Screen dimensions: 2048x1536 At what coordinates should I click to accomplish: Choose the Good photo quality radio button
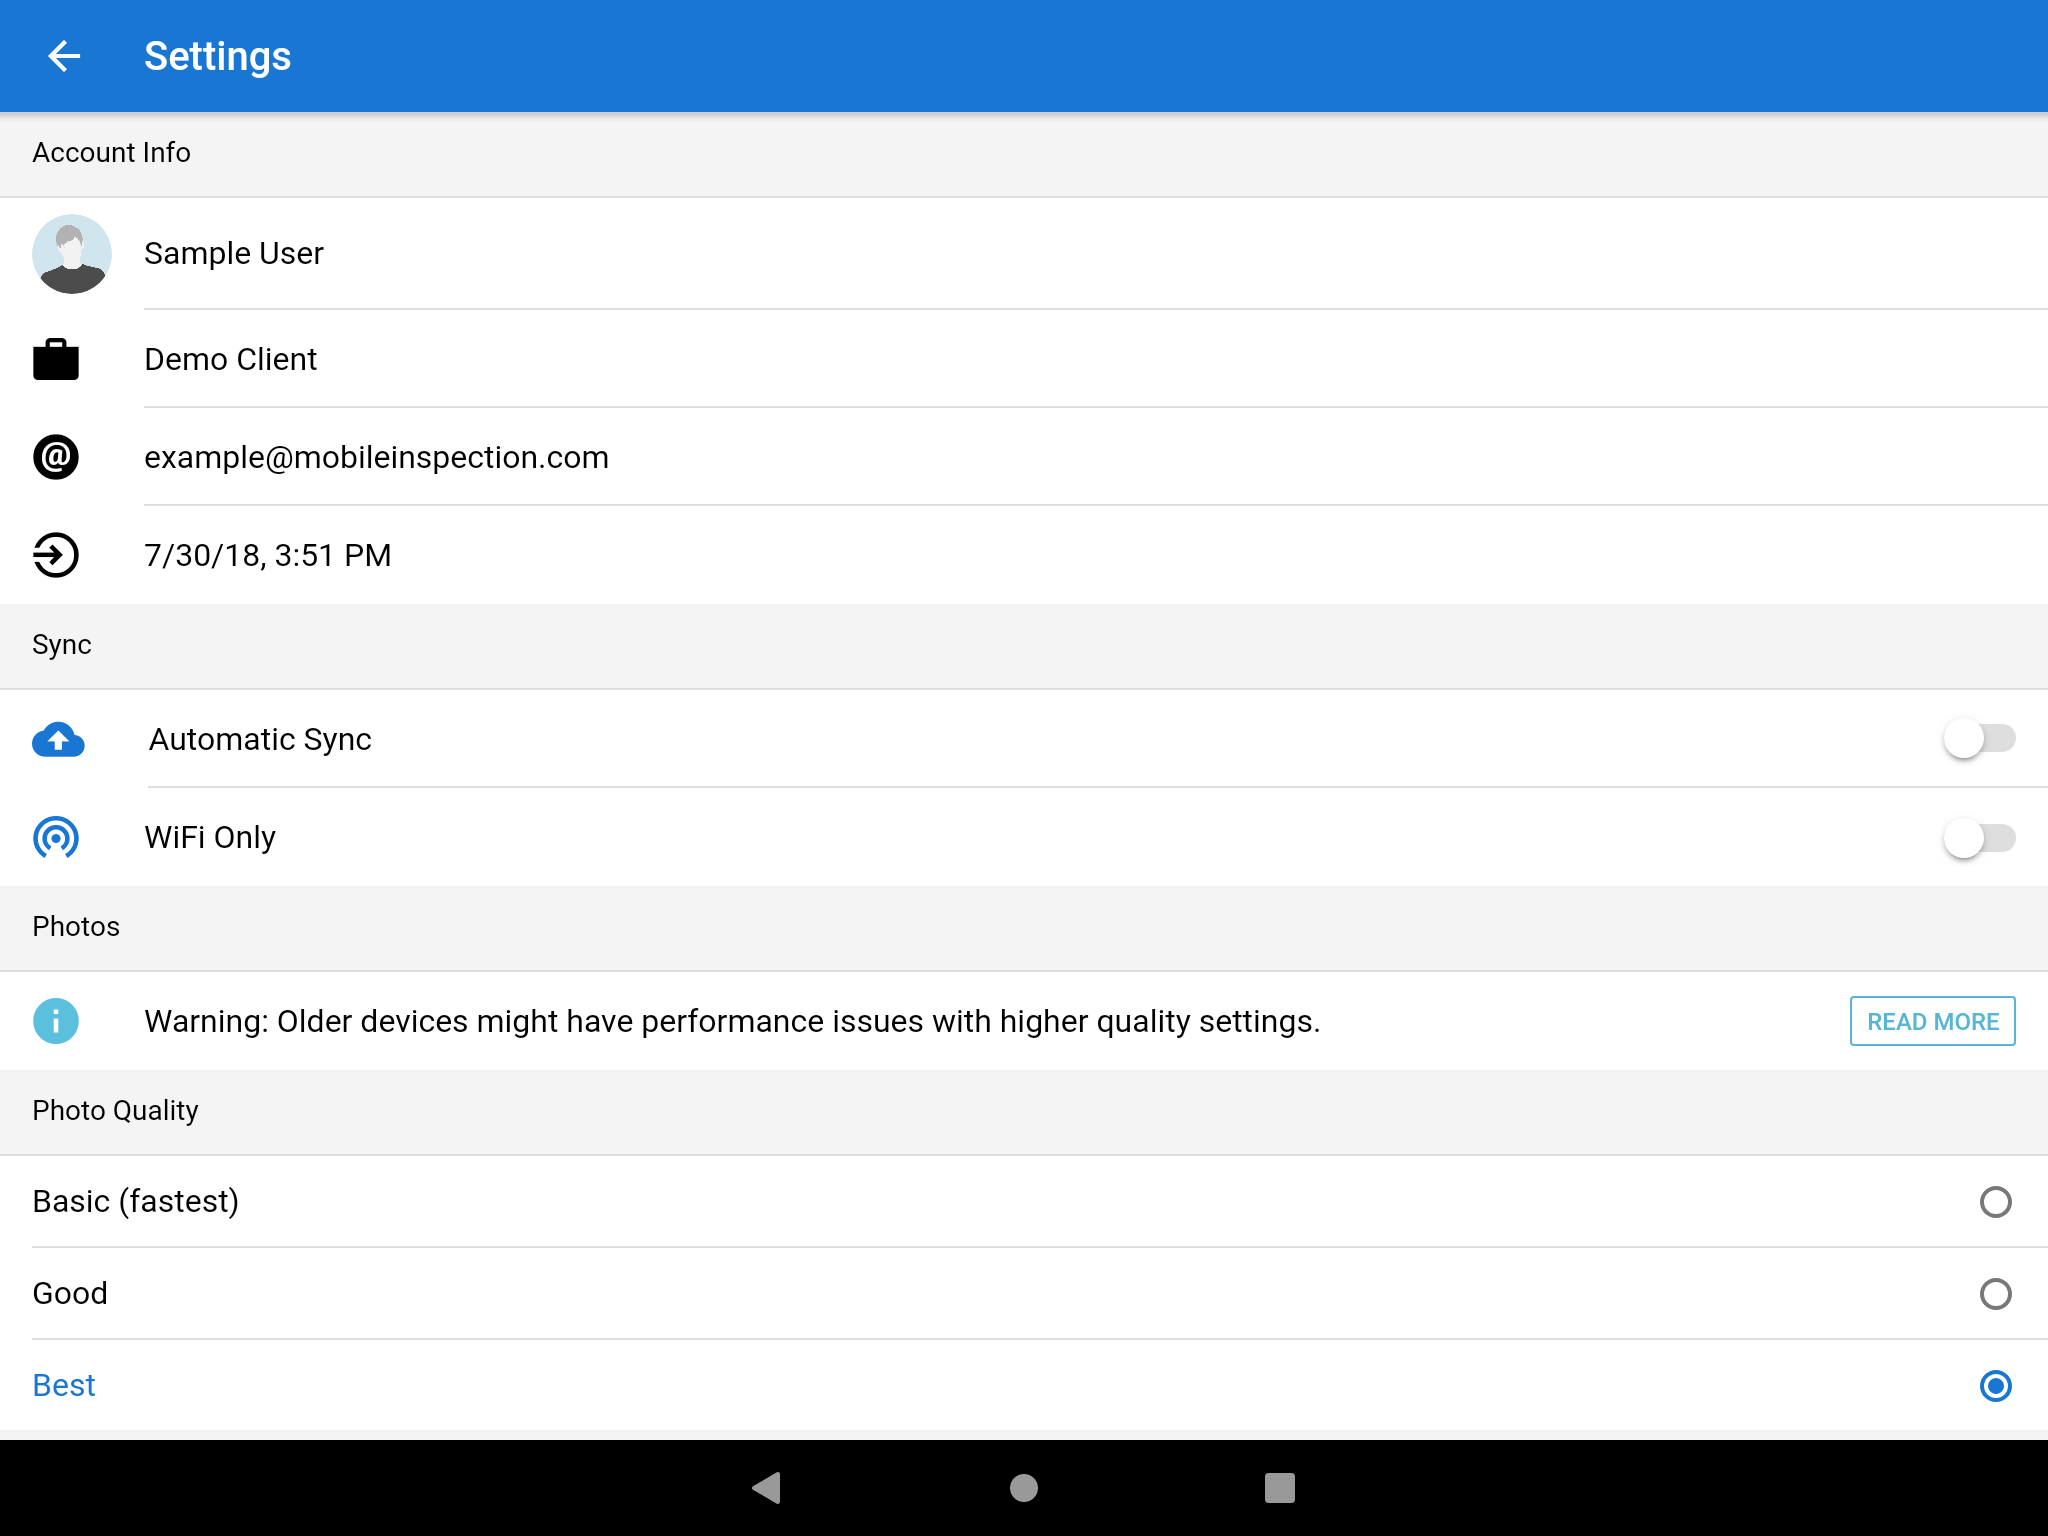point(1995,1293)
